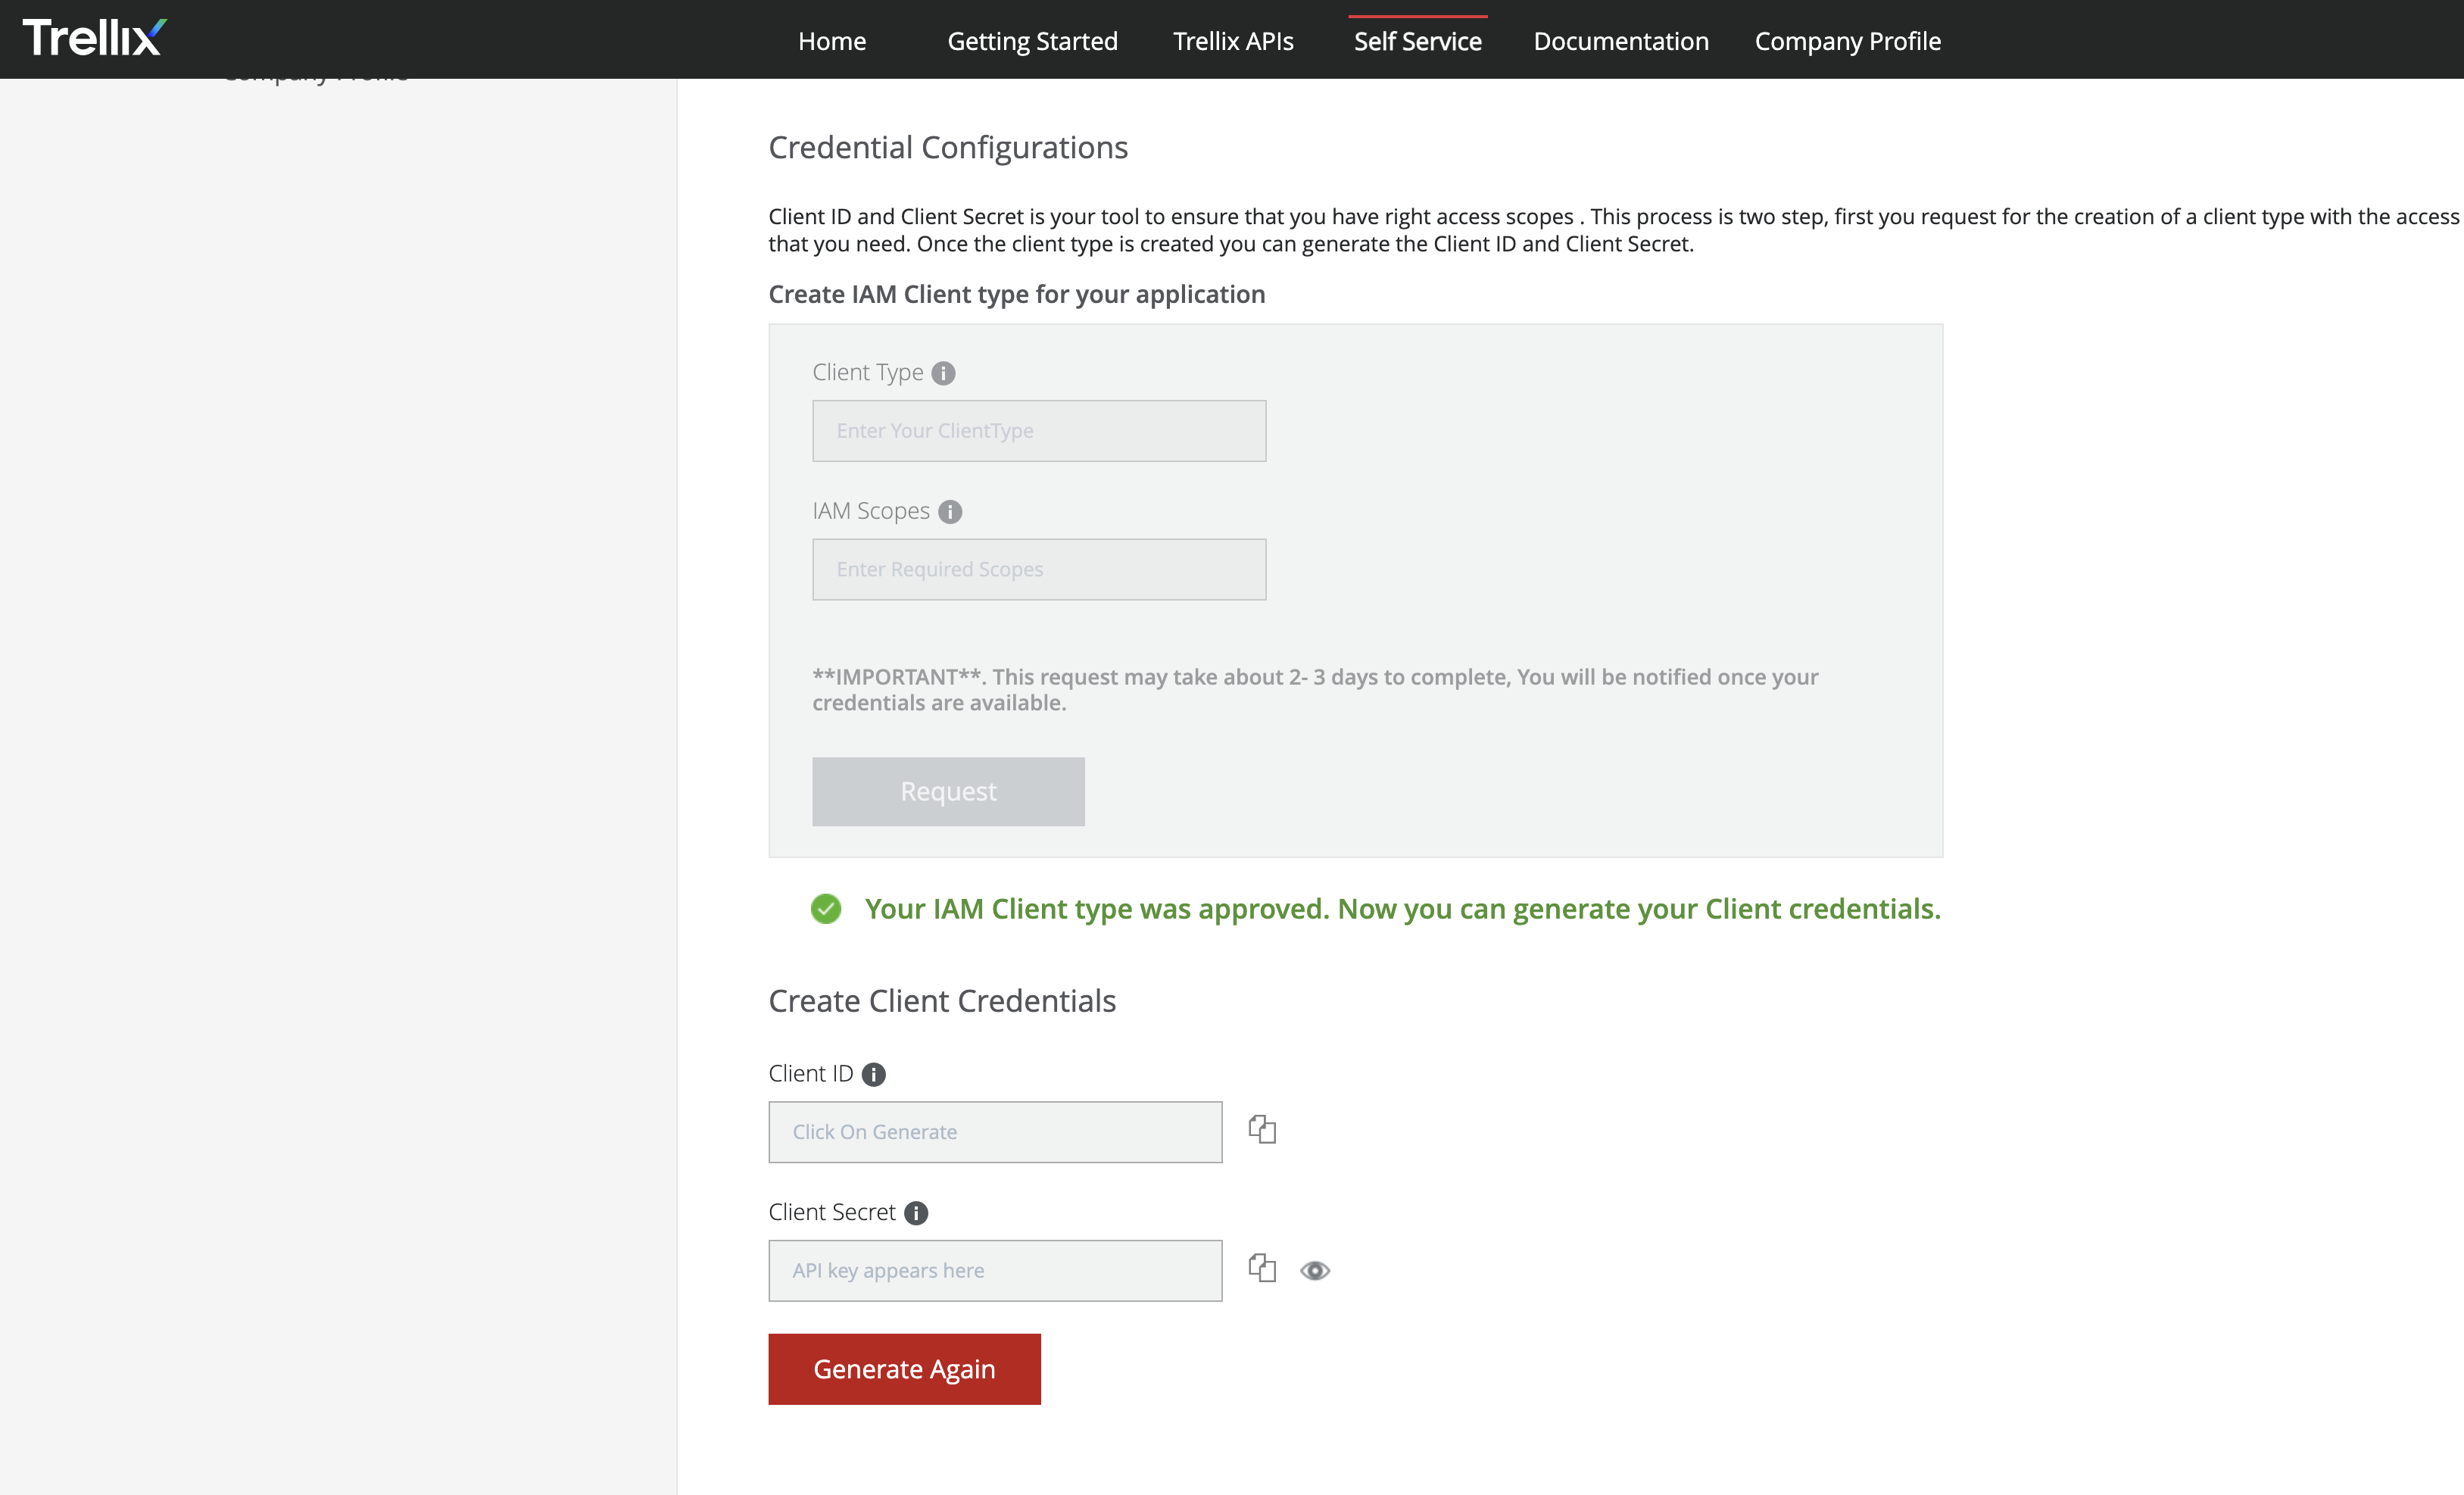This screenshot has height=1495, width=2464.
Task: Open Documentation from top navigation
Action: [1620, 41]
